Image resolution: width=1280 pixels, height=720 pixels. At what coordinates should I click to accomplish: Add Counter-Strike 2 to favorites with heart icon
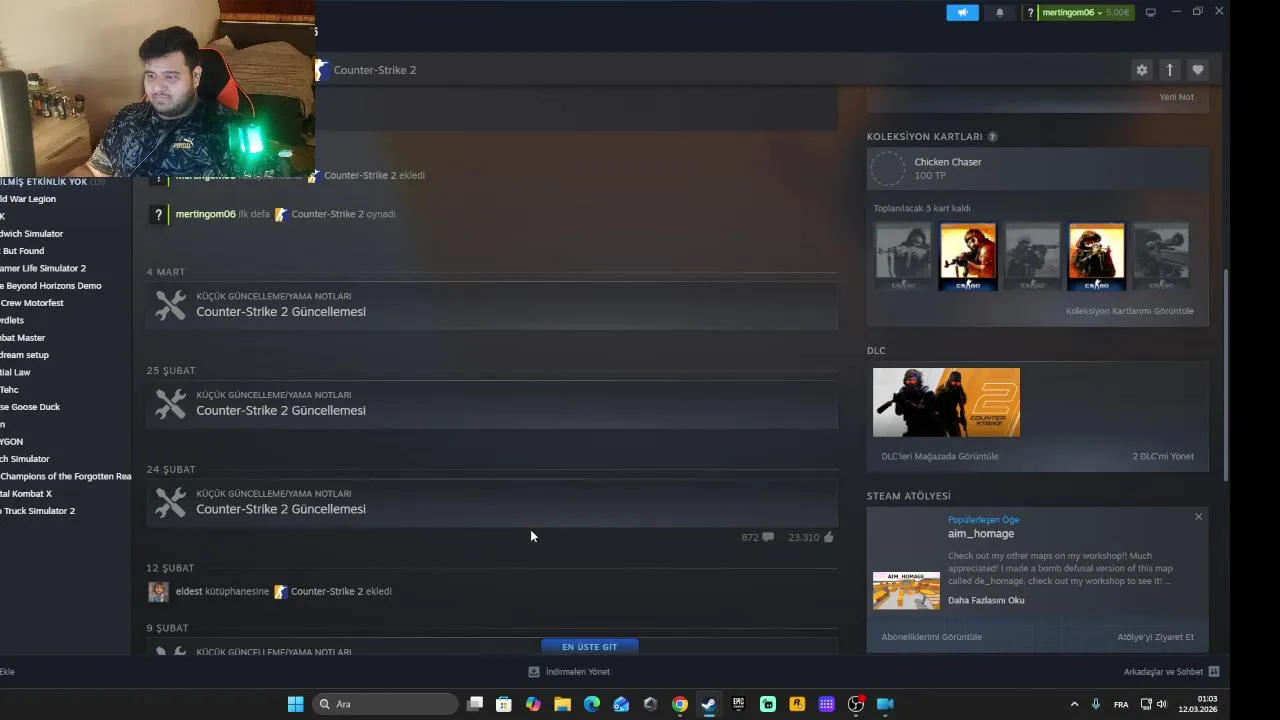point(1197,70)
